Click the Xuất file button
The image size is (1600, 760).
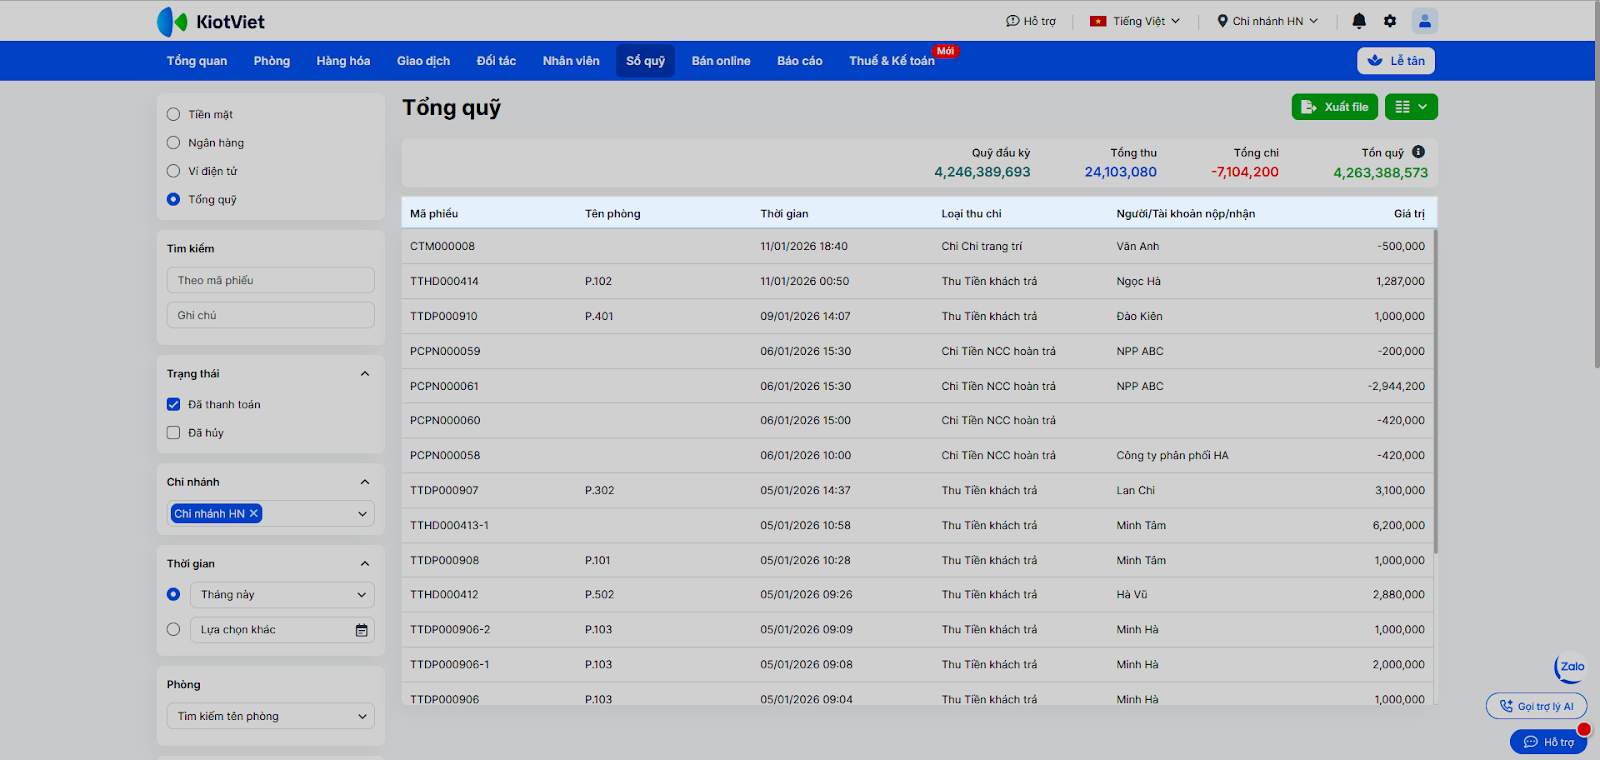coord(1334,107)
